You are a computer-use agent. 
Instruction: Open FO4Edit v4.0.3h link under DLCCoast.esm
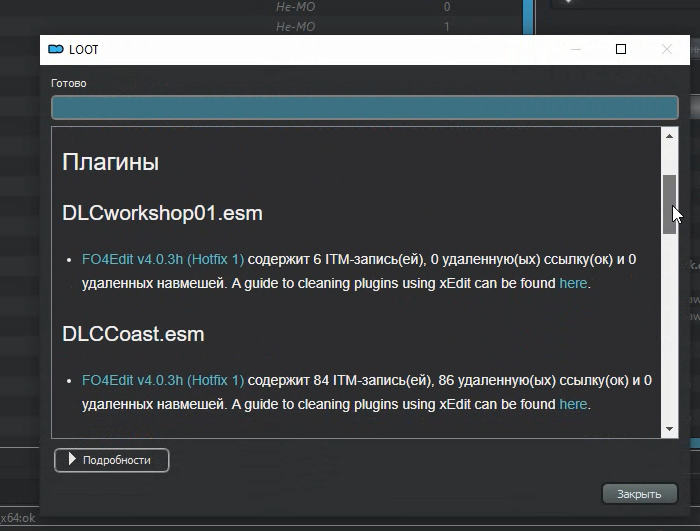(163, 380)
